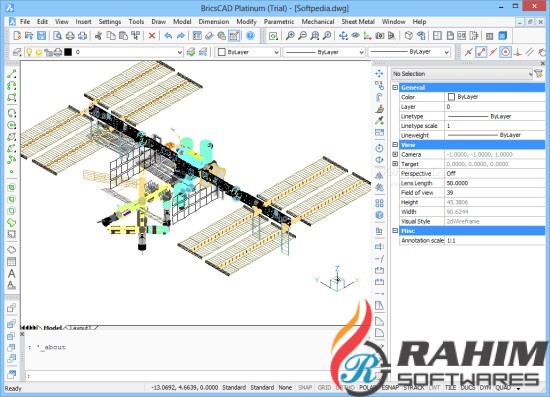
Task: Click the Undo arrow icon
Action: pos(168,35)
